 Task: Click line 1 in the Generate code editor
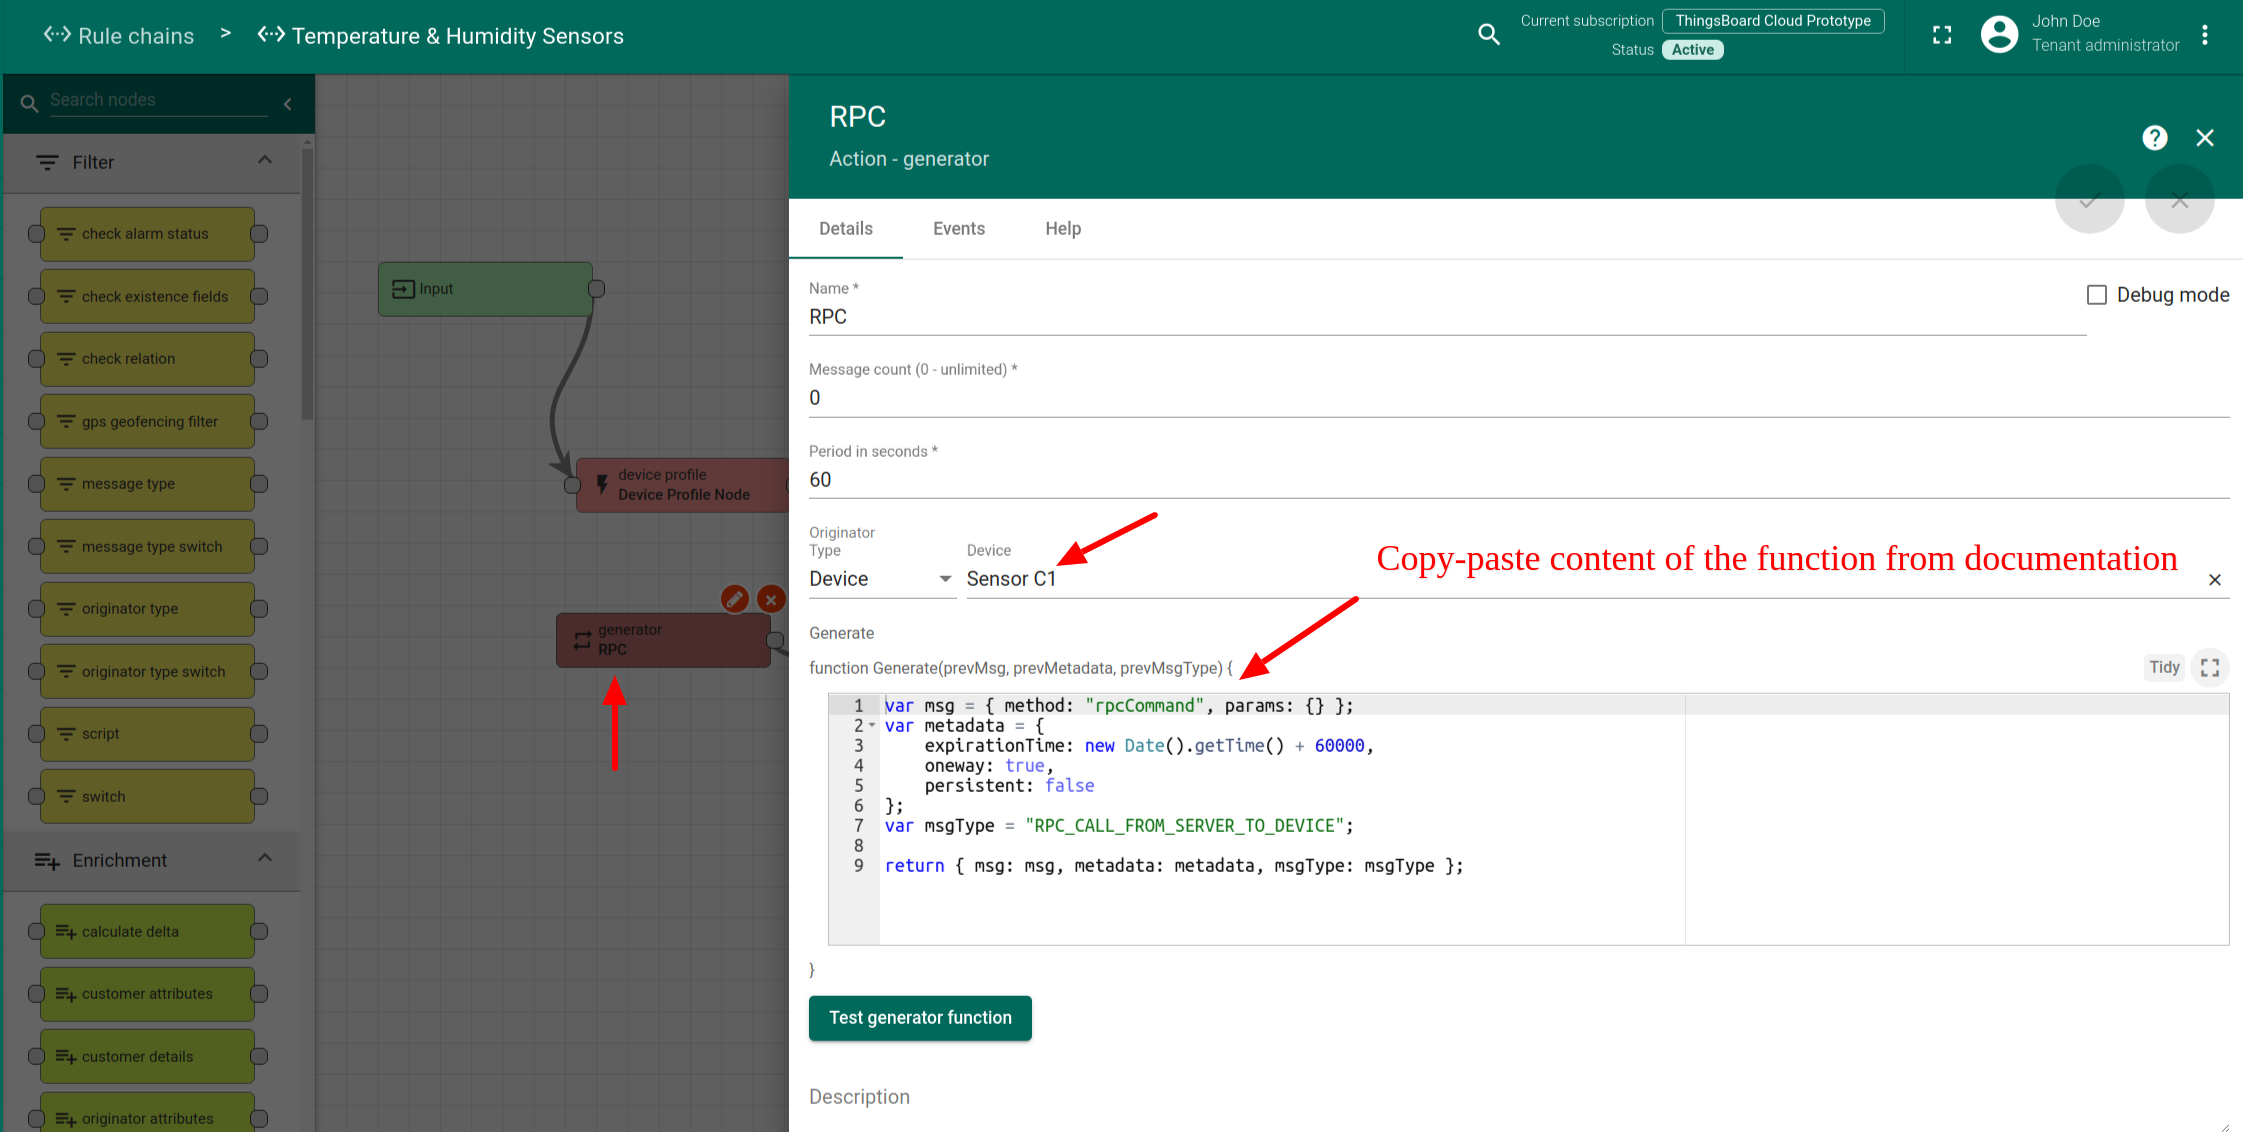pos(1554,706)
